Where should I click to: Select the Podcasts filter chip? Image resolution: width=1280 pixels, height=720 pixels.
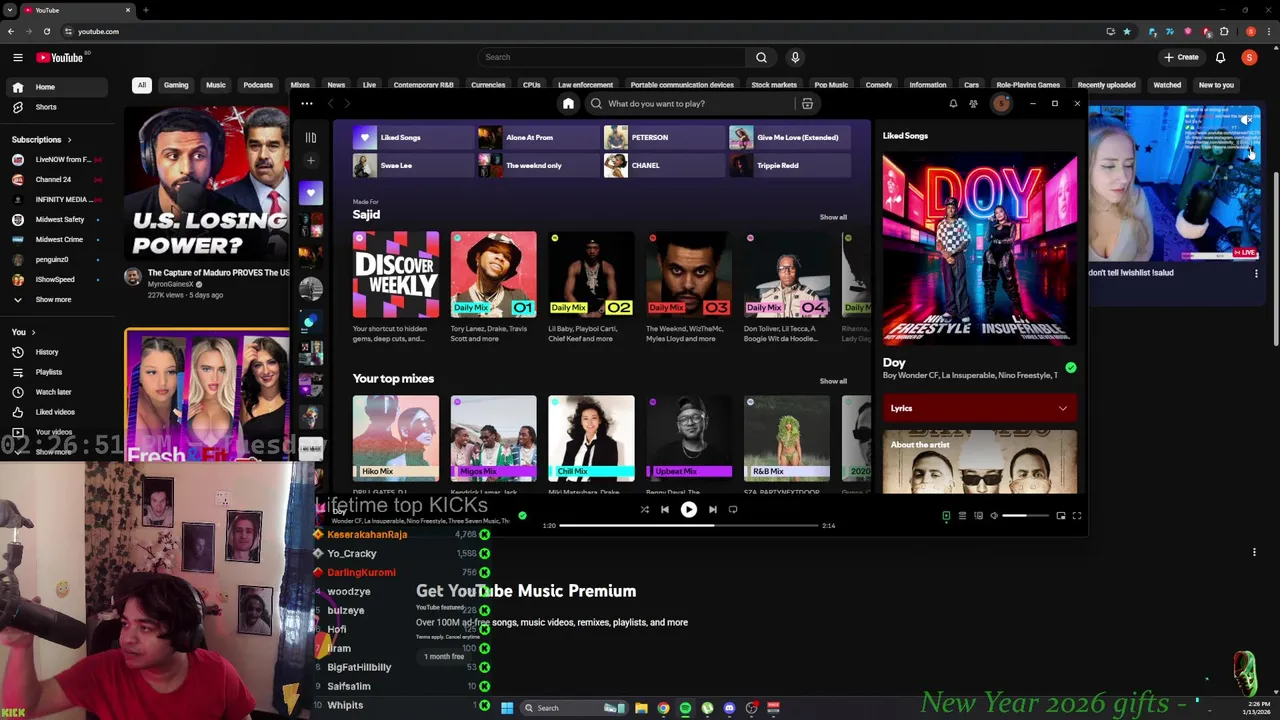[x=258, y=85]
